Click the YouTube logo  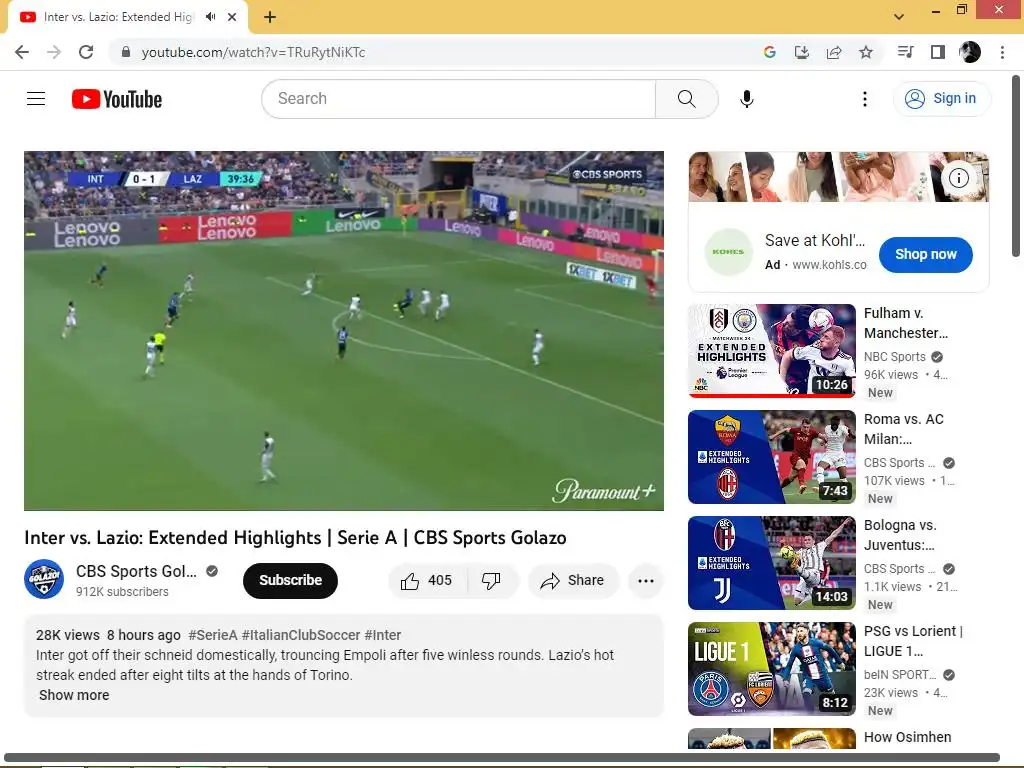click(117, 99)
